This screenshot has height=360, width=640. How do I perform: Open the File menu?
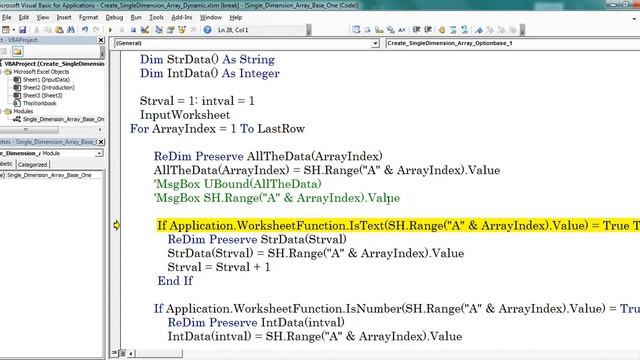click(x=6, y=18)
